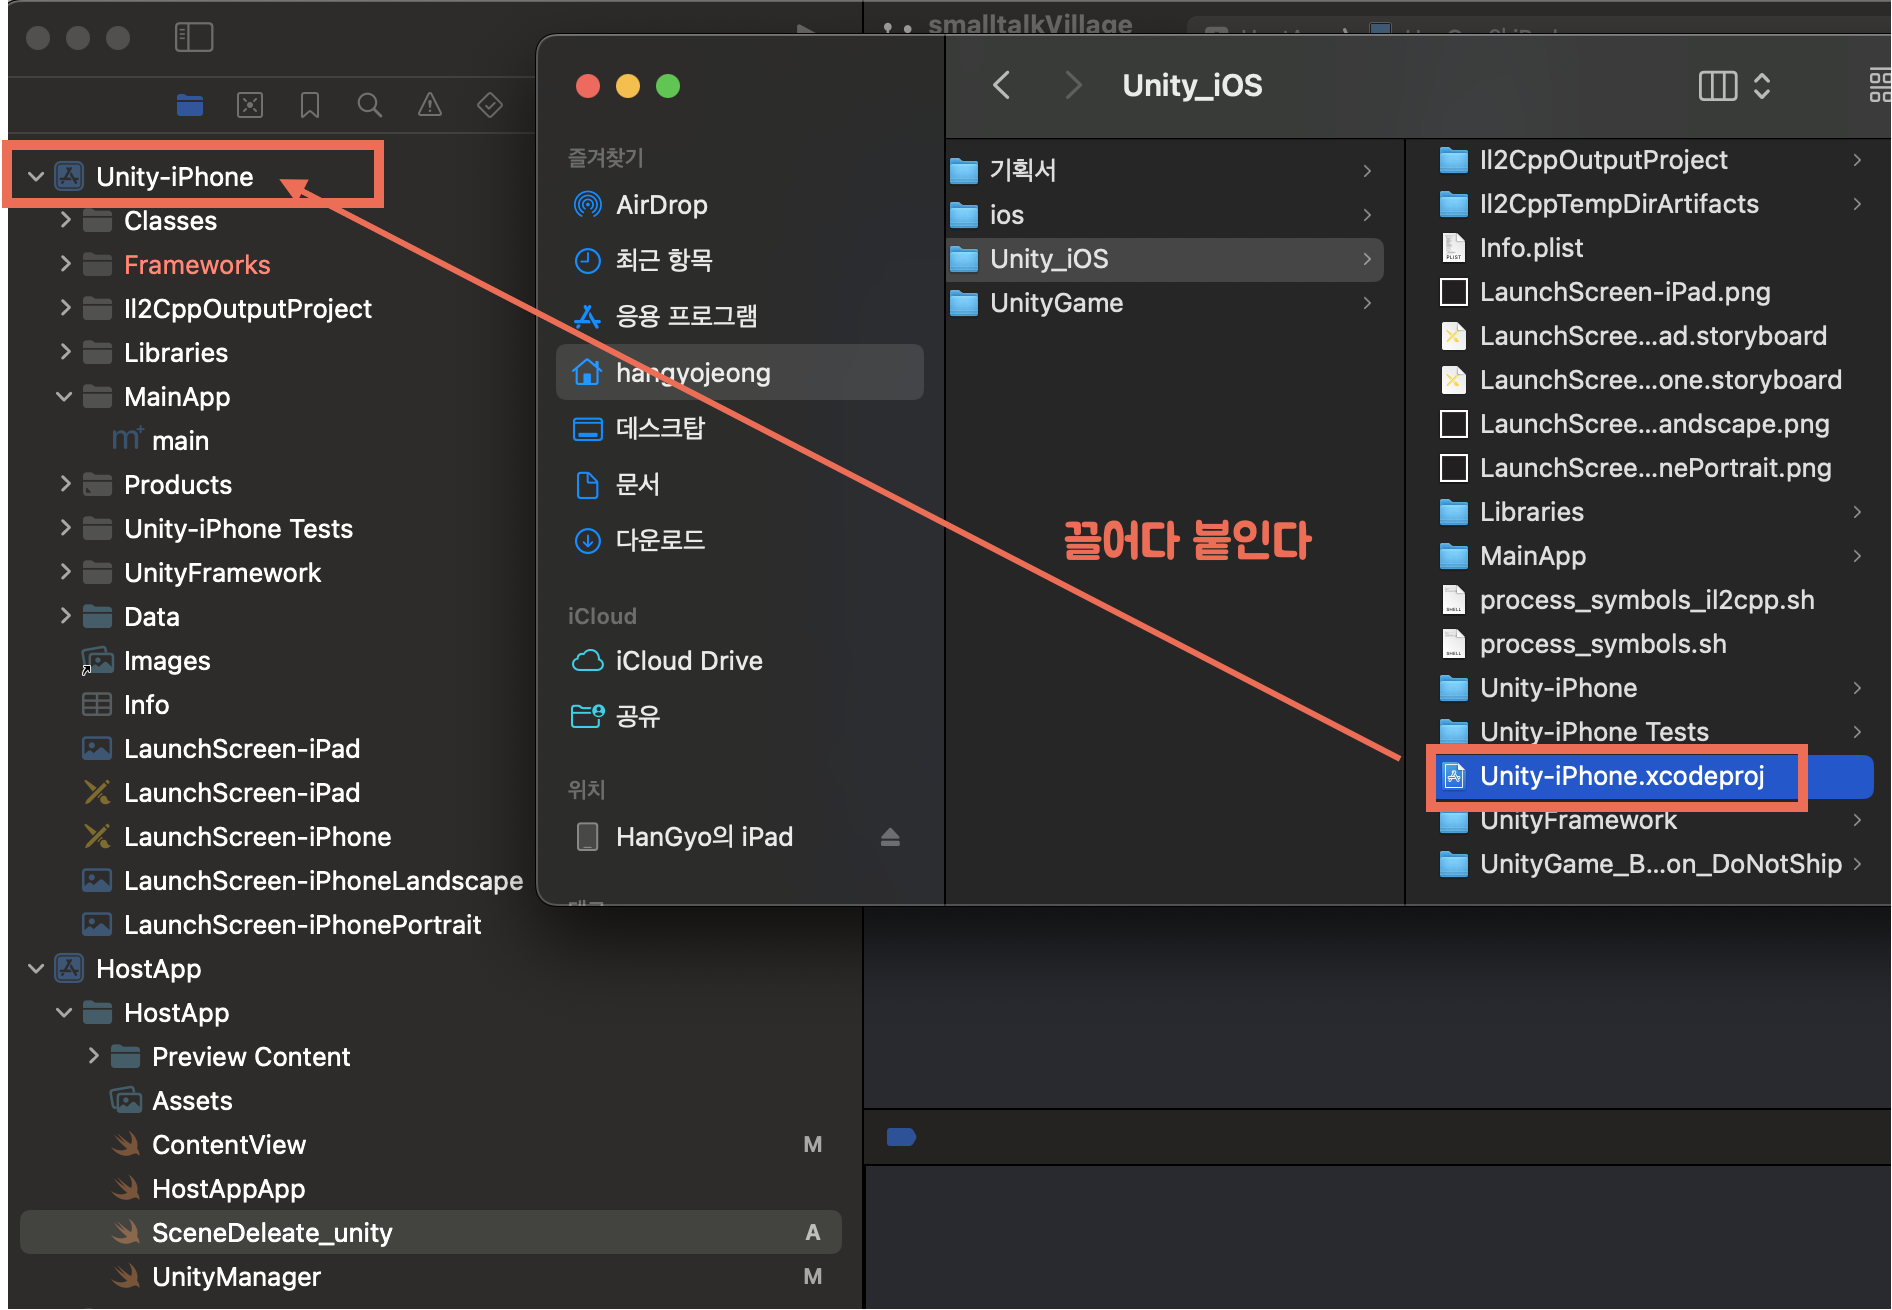Screen dimensions: 1892x1310
Task: Expand Libraries group in Xcode navigator
Action: click(65, 352)
